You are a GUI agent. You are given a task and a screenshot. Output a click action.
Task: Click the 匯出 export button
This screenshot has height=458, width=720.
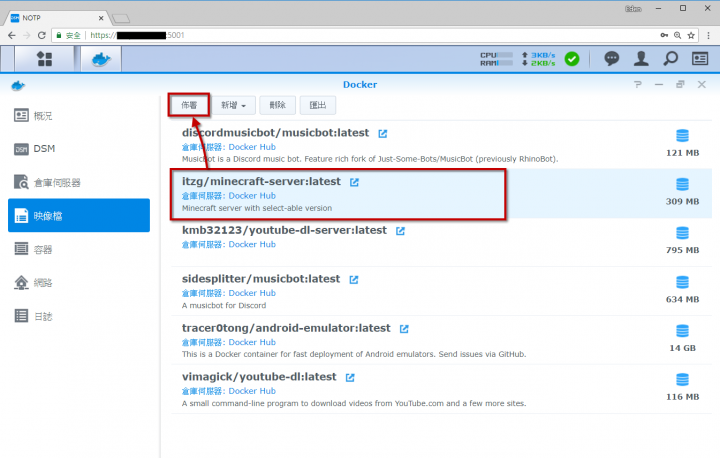click(x=318, y=105)
